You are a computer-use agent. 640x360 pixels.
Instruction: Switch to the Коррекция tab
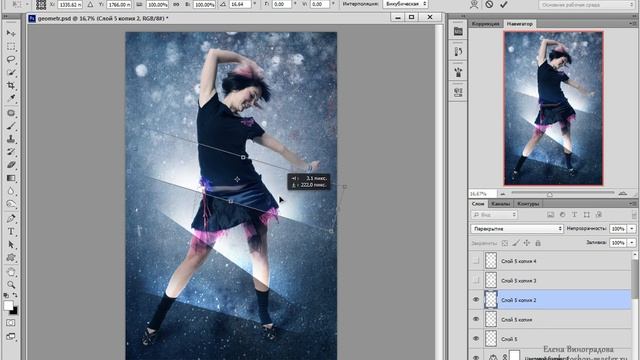[485, 24]
